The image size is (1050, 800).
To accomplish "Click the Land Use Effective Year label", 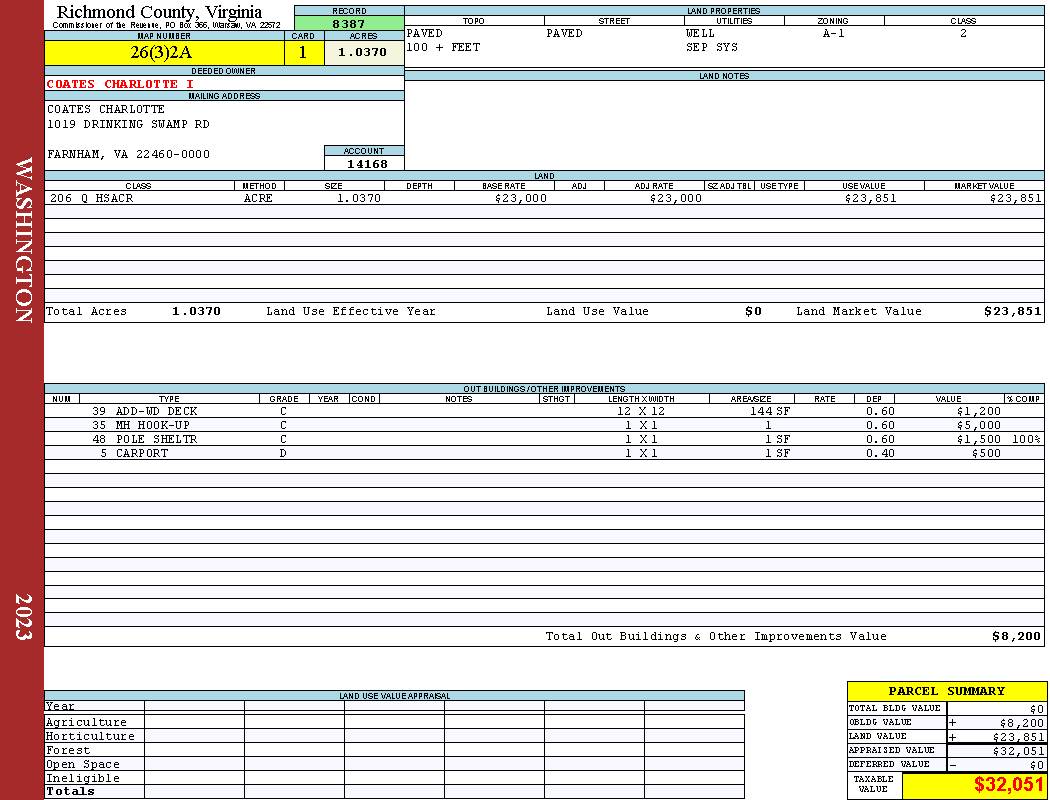I will tap(351, 311).
